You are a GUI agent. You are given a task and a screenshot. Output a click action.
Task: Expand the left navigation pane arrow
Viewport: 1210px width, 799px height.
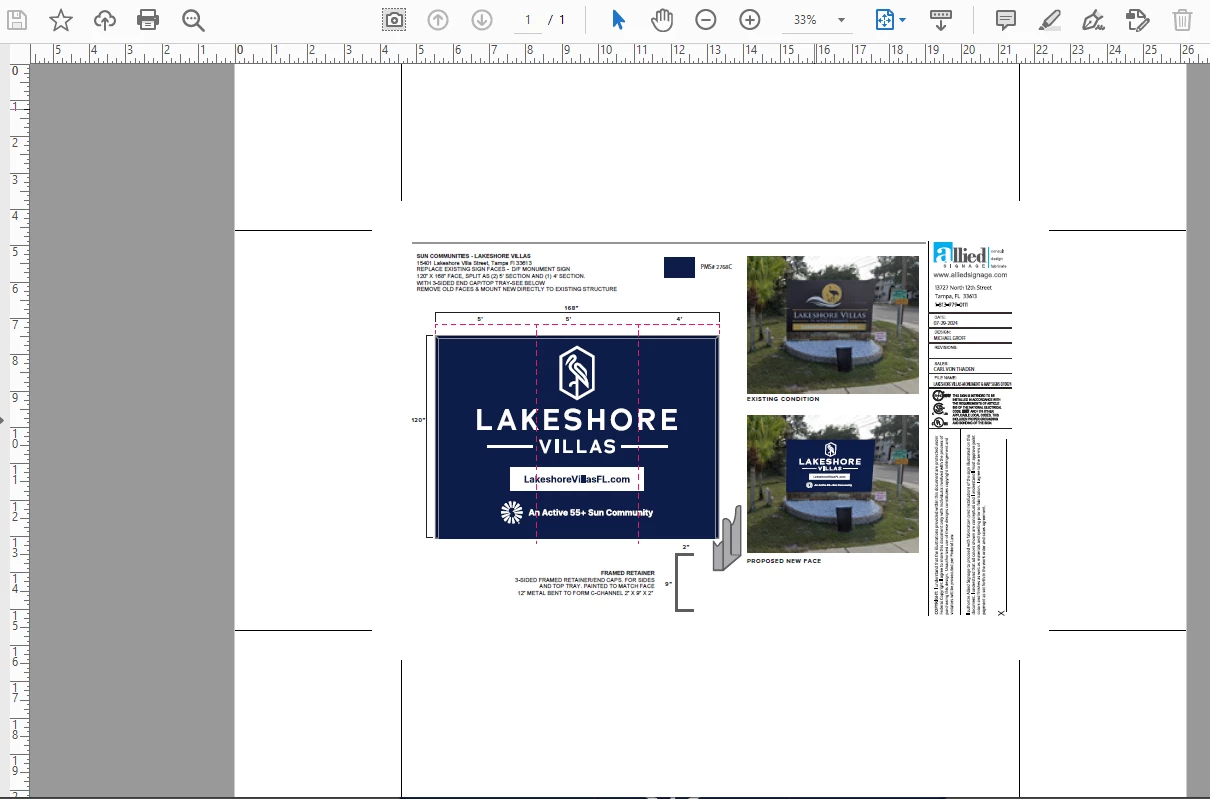(x=3, y=420)
